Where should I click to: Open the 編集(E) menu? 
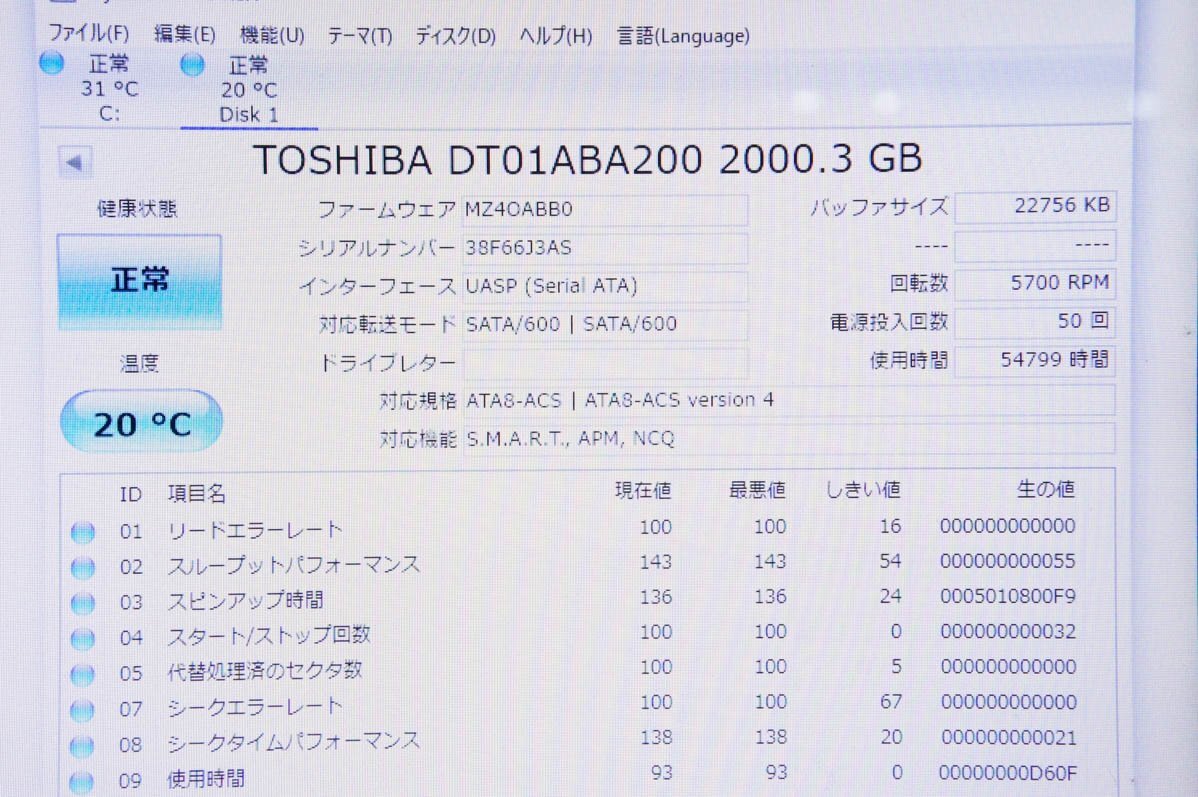(184, 34)
